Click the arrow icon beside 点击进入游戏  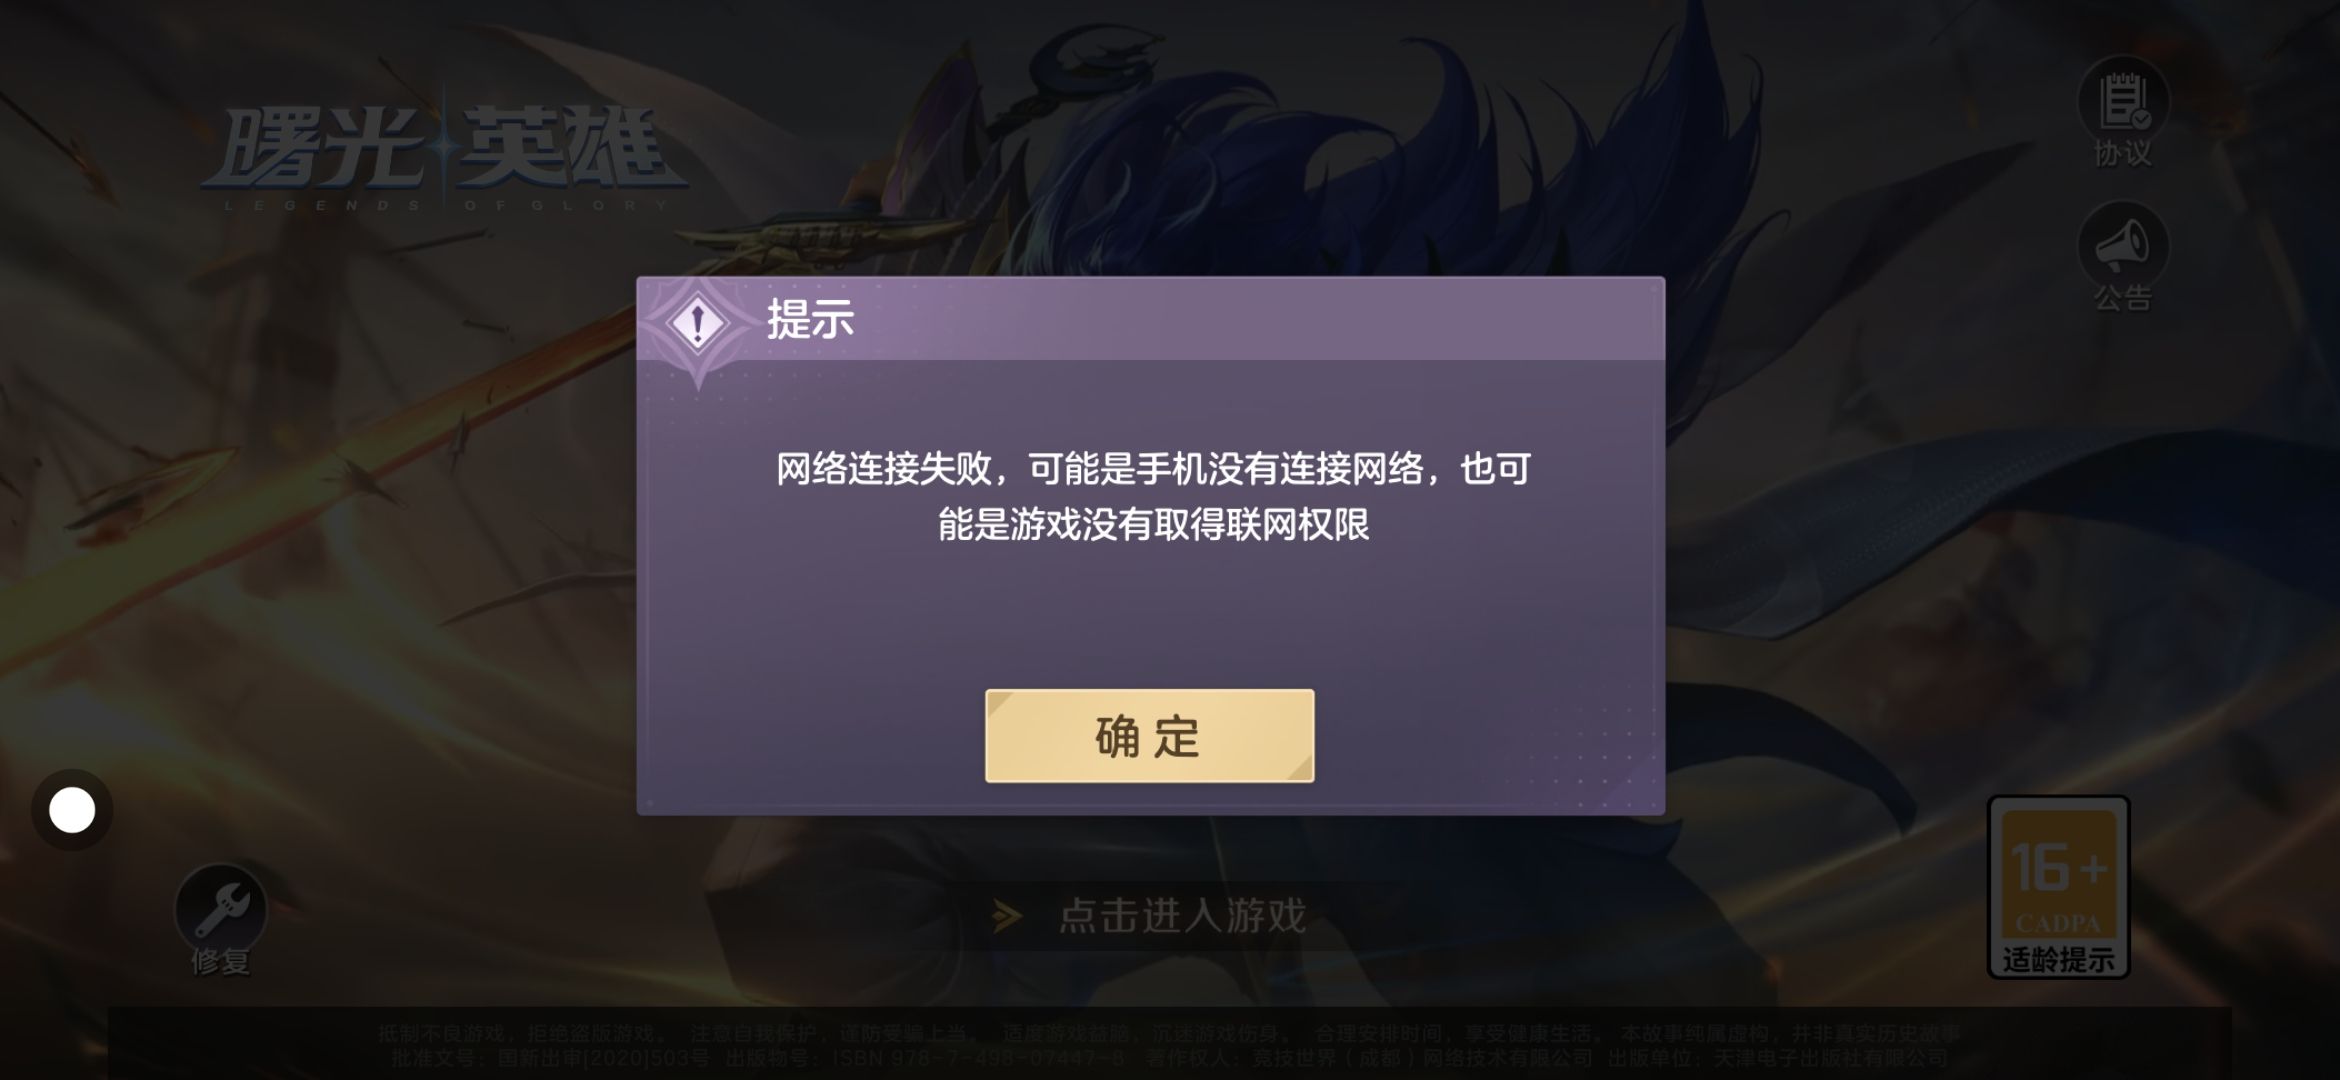coord(1007,916)
